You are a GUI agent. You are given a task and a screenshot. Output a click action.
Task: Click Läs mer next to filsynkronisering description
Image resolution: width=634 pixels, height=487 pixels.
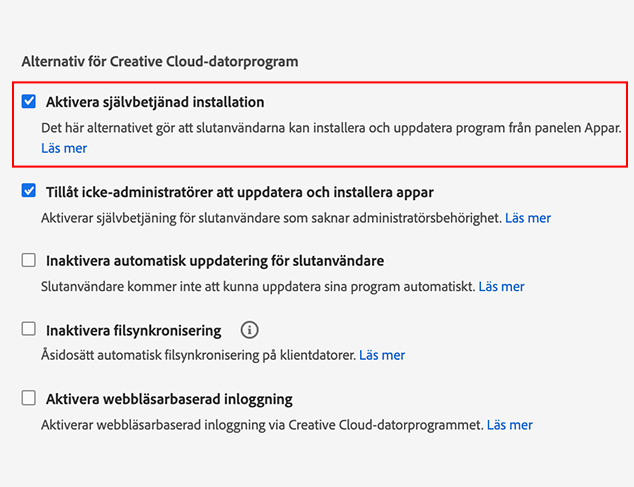[x=382, y=355]
